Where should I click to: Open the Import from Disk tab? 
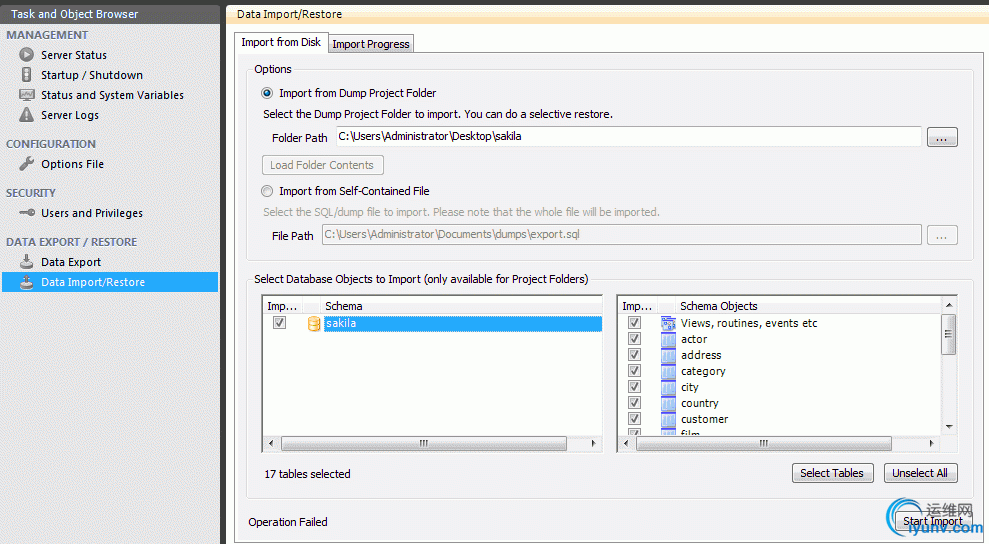click(x=281, y=43)
